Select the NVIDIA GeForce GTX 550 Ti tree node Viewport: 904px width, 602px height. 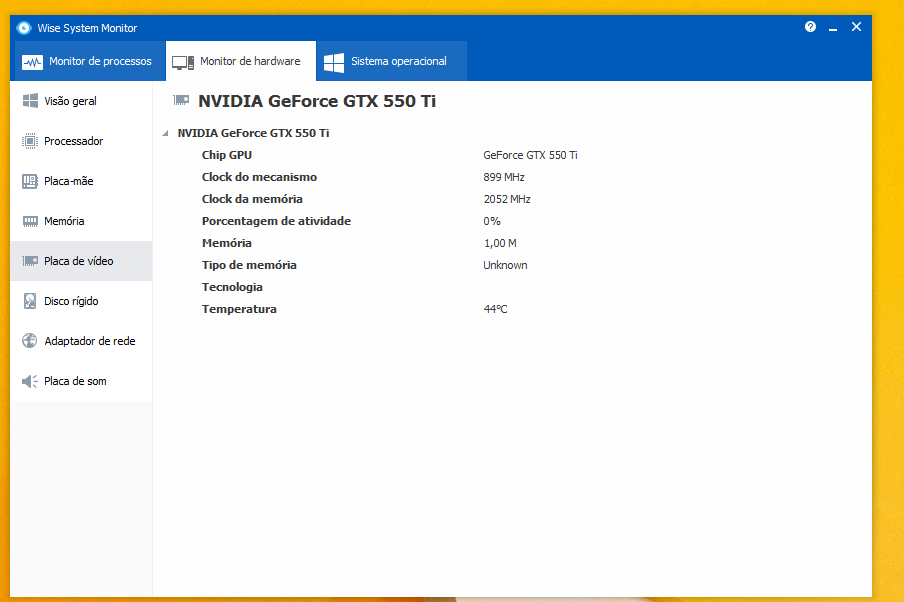(253, 133)
